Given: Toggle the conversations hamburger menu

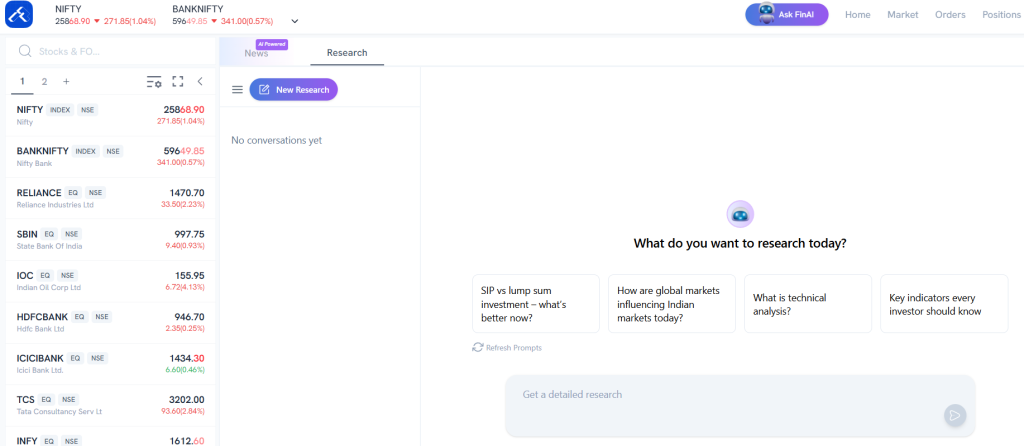Looking at the screenshot, I should click(x=237, y=90).
